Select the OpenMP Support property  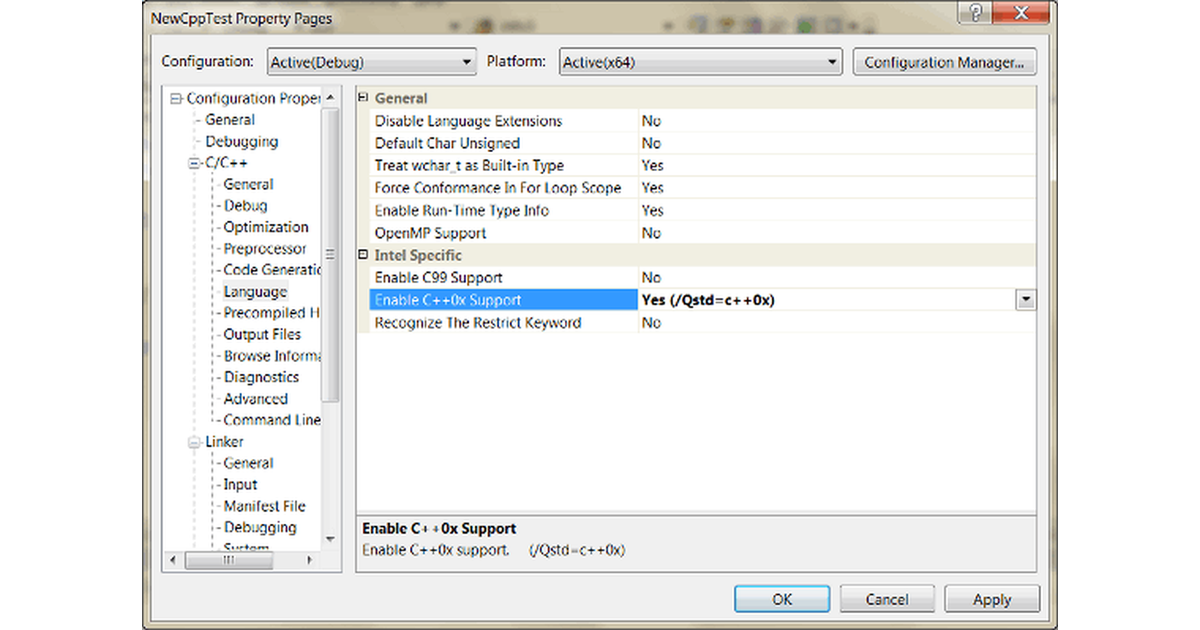430,233
